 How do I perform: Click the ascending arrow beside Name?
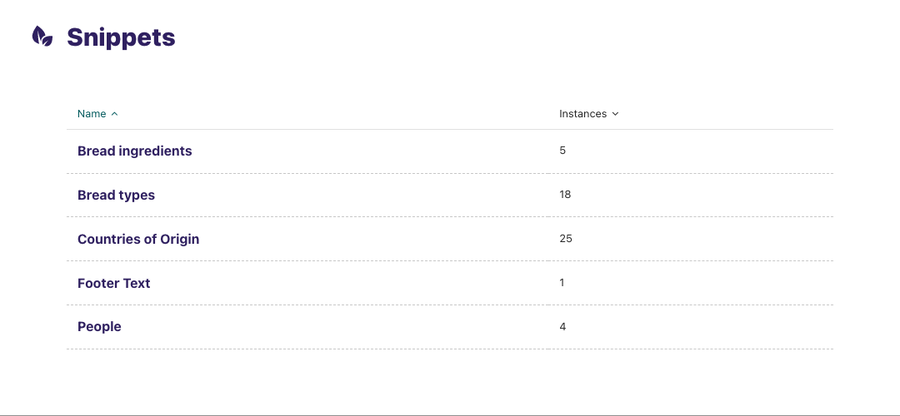click(115, 114)
